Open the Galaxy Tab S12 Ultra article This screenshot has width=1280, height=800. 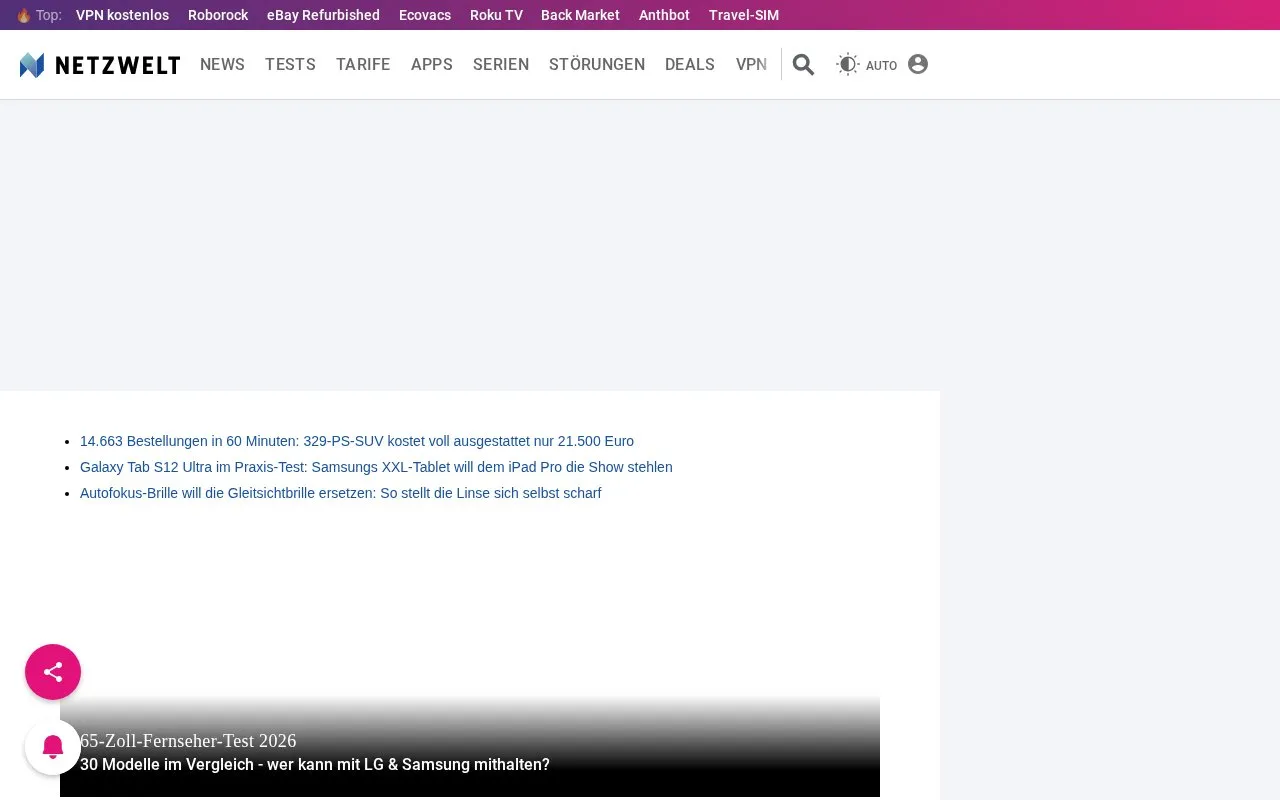click(x=376, y=467)
